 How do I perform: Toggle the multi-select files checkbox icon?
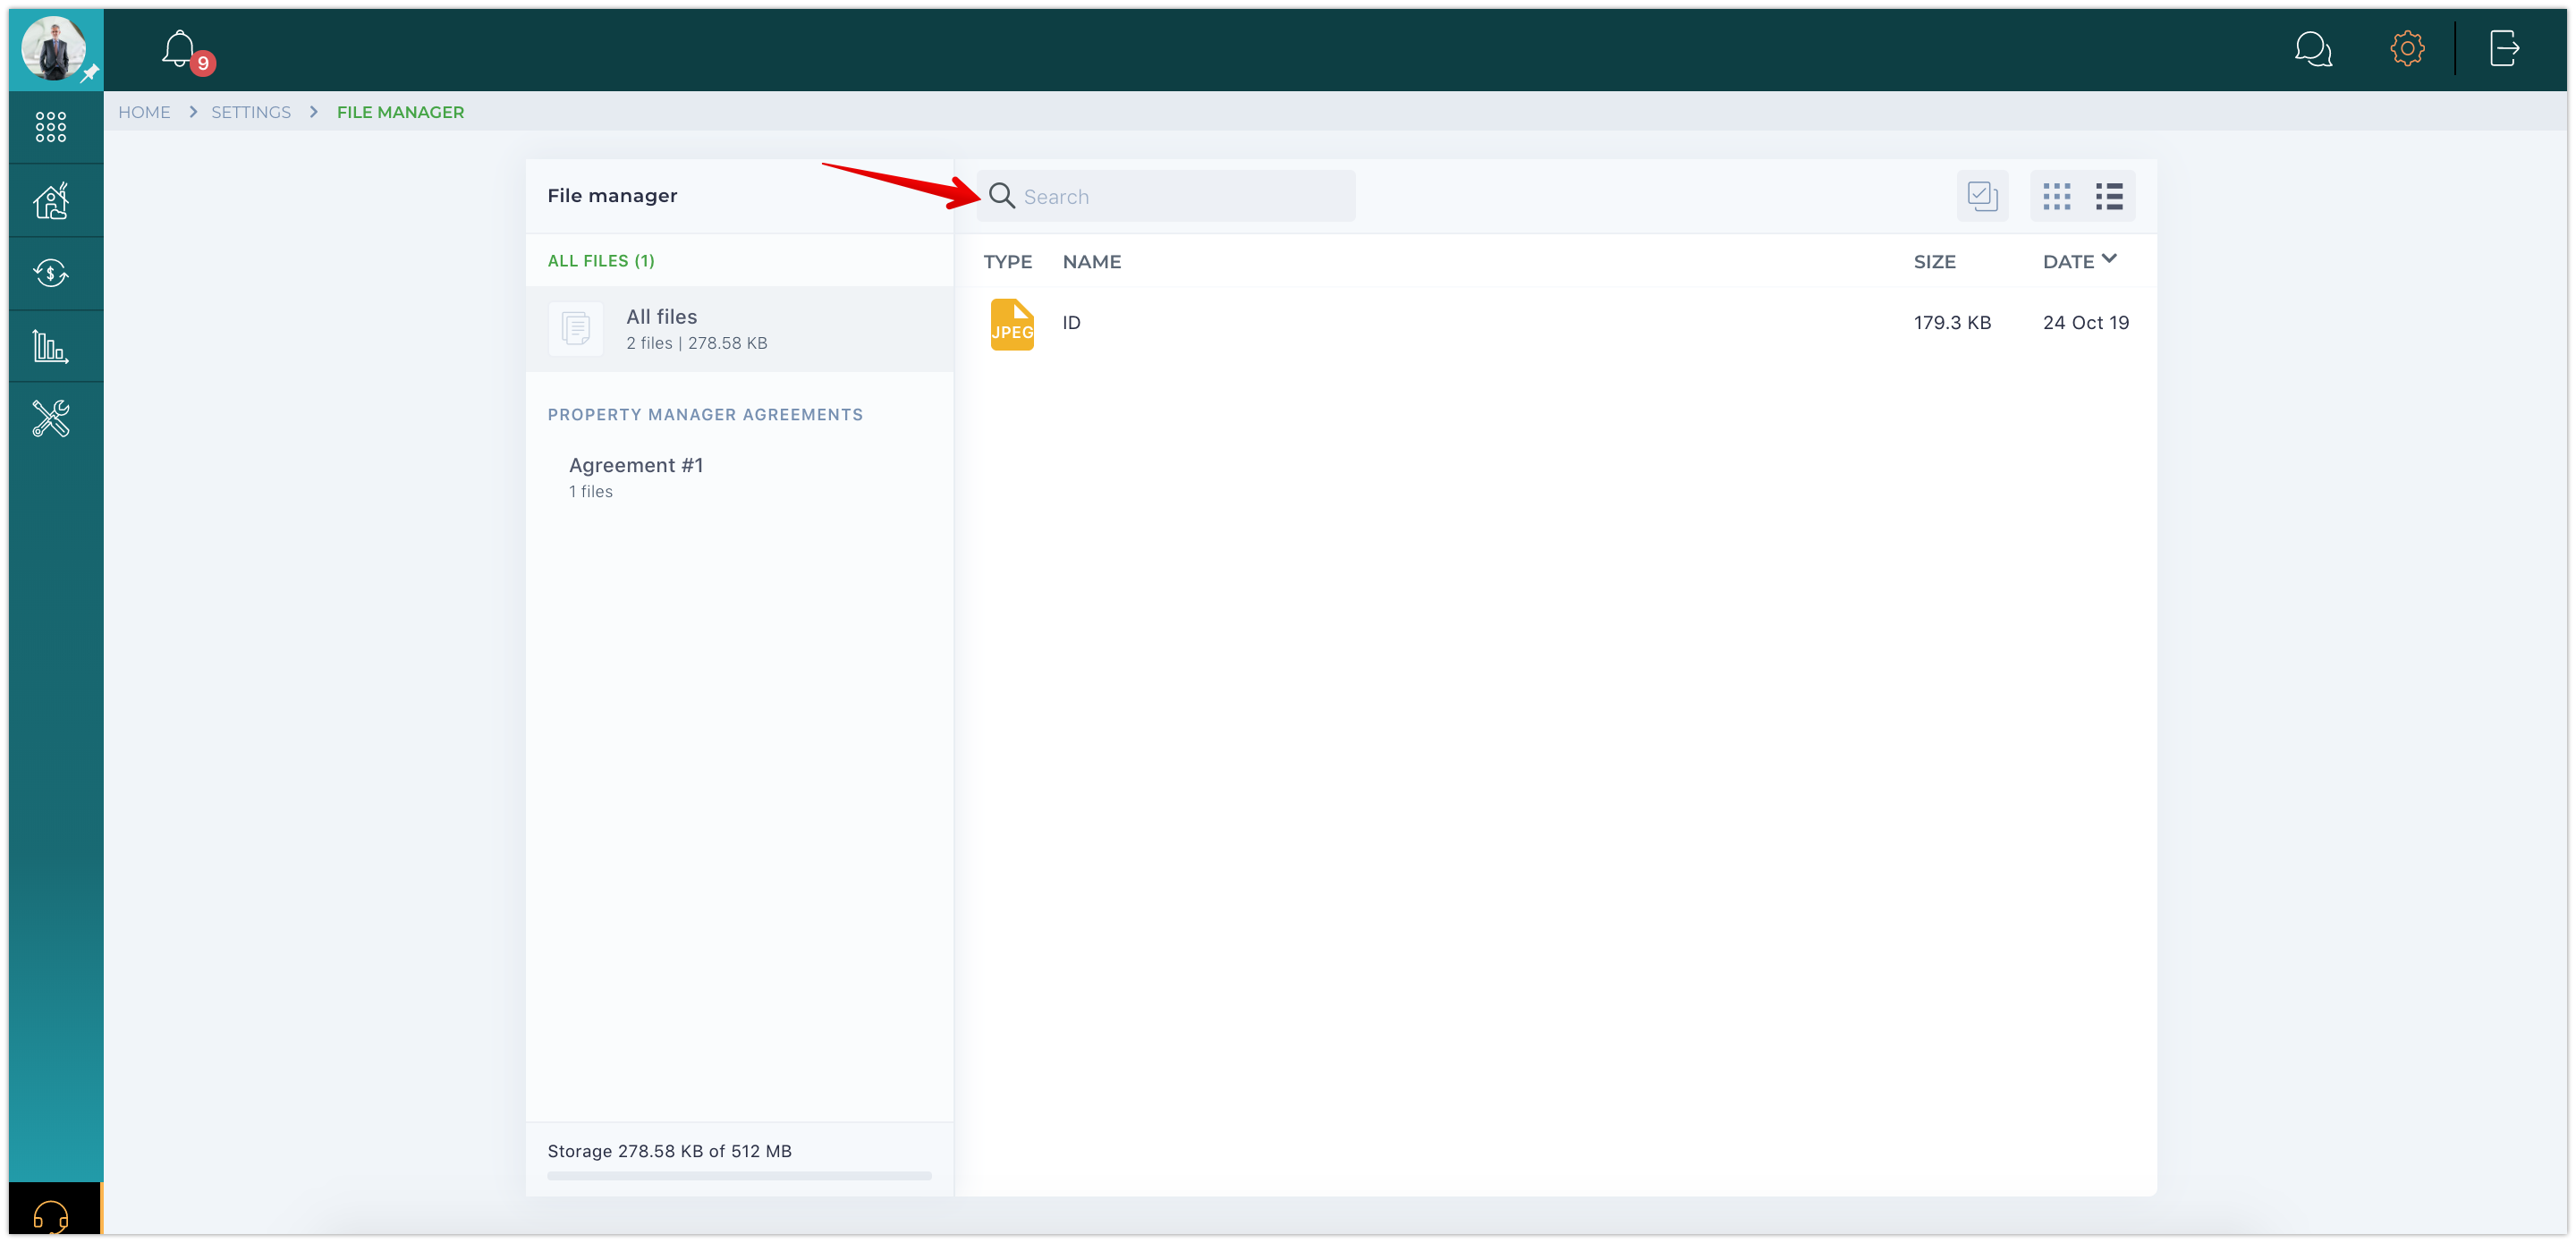click(1982, 196)
